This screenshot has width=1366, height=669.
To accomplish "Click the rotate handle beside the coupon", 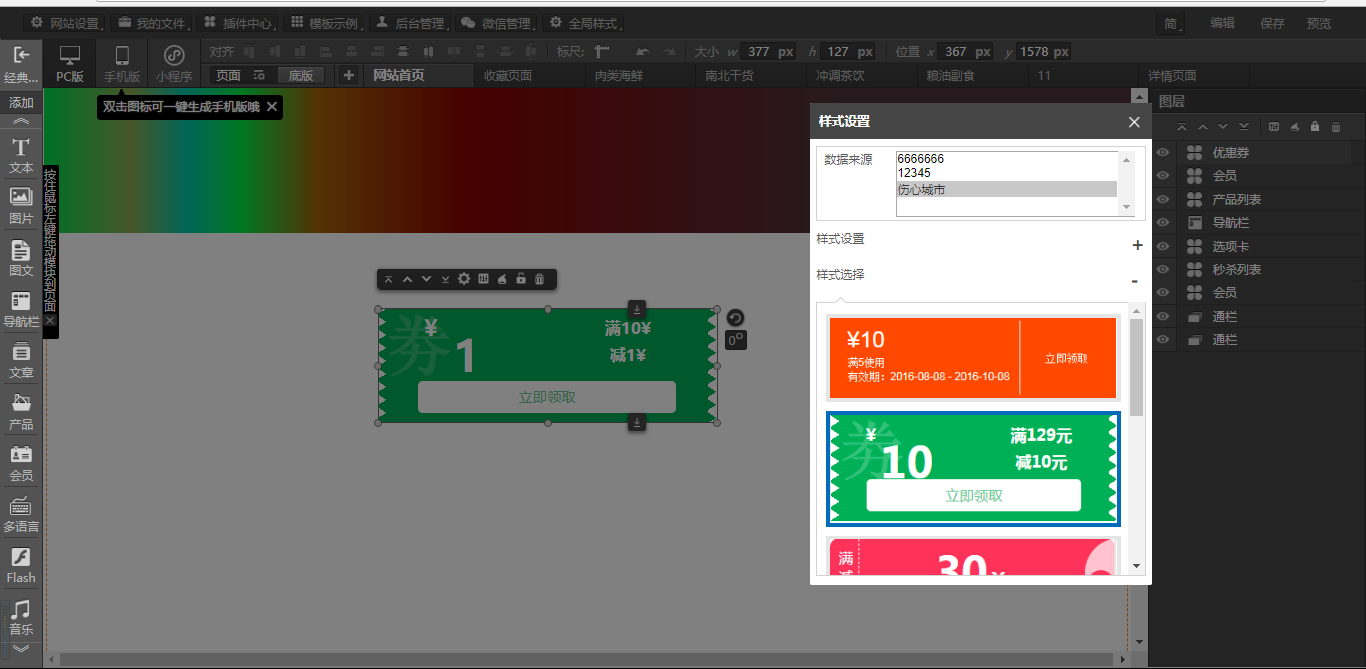I will pos(735,318).
